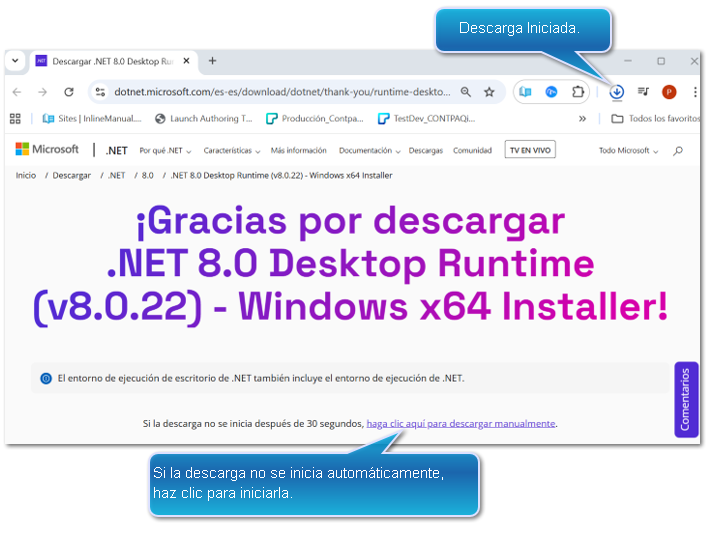
Task: Open the reading book extension icon
Action: [x=525, y=92]
